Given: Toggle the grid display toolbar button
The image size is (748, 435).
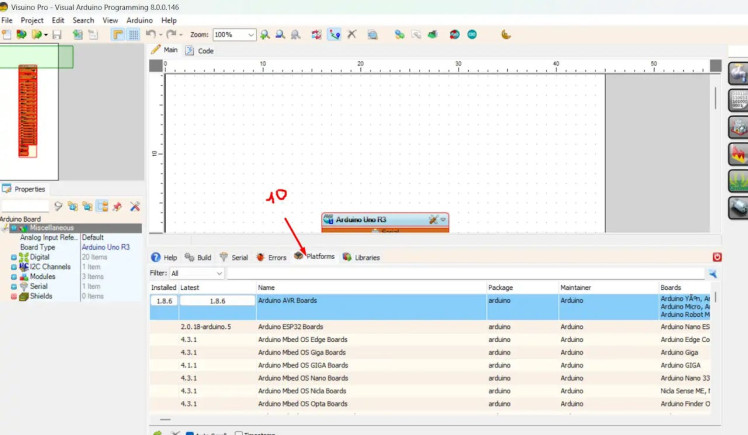Looking at the screenshot, I should coord(133,35).
